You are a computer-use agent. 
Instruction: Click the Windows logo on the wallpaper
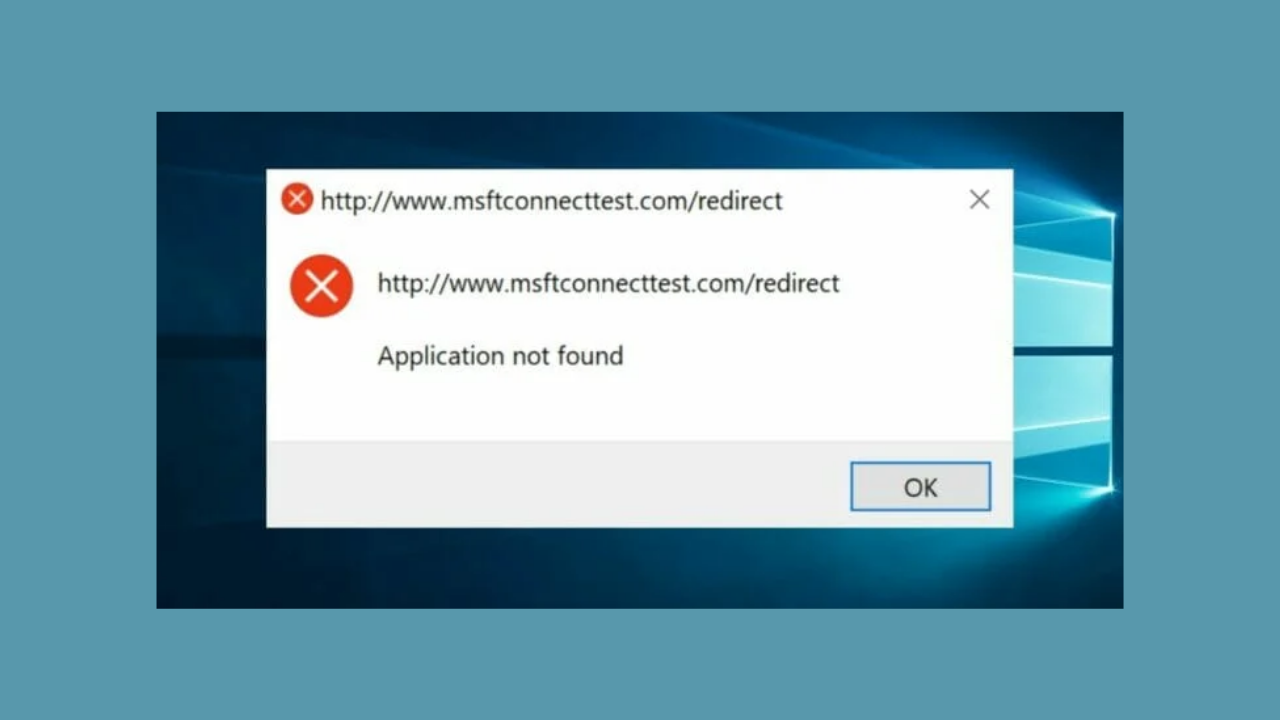point(1064,350)
